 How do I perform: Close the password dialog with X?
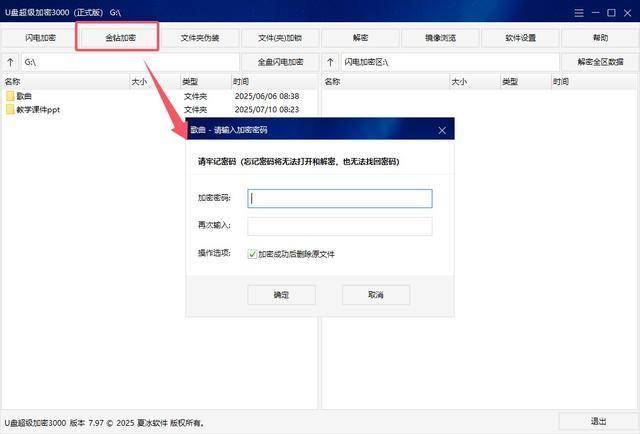coord(442,130)
